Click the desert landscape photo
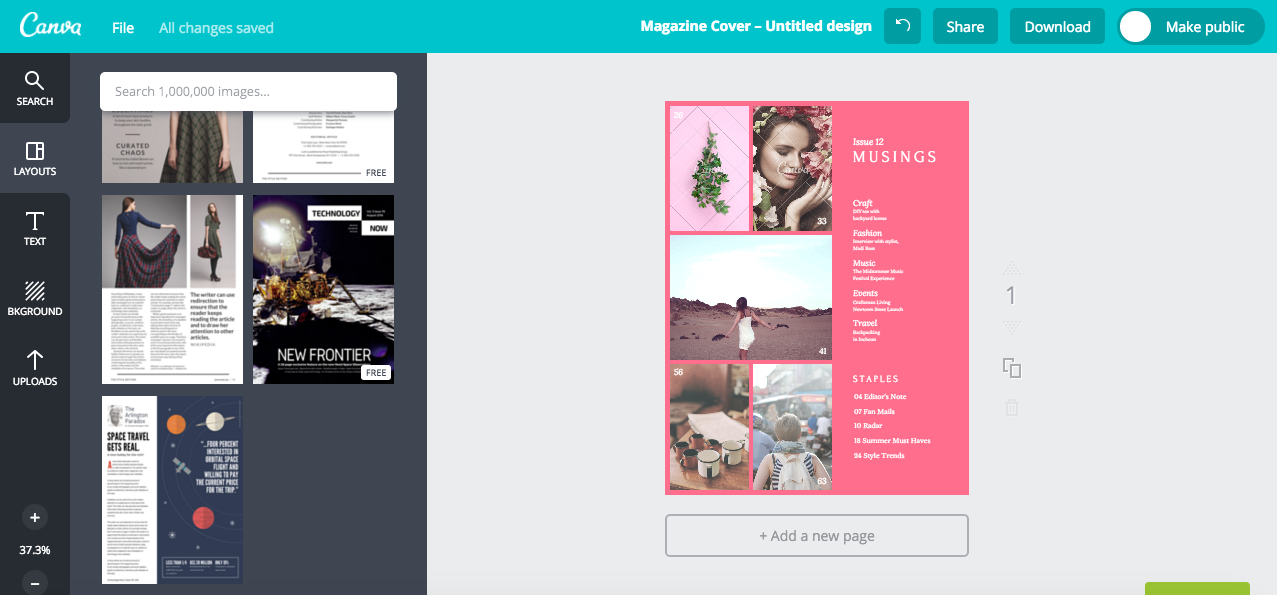Screen dimensions: 1277x595 (751, 297)
